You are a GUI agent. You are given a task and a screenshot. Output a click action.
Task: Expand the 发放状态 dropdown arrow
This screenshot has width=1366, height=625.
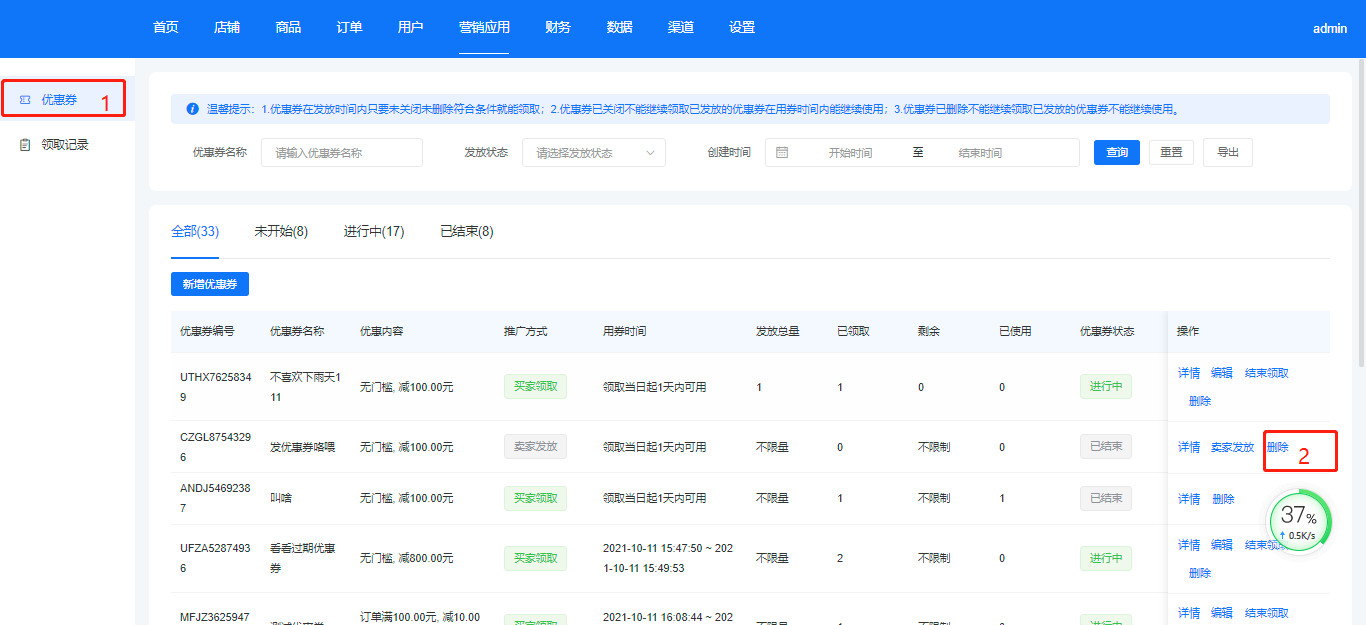(x=650, y=153)
